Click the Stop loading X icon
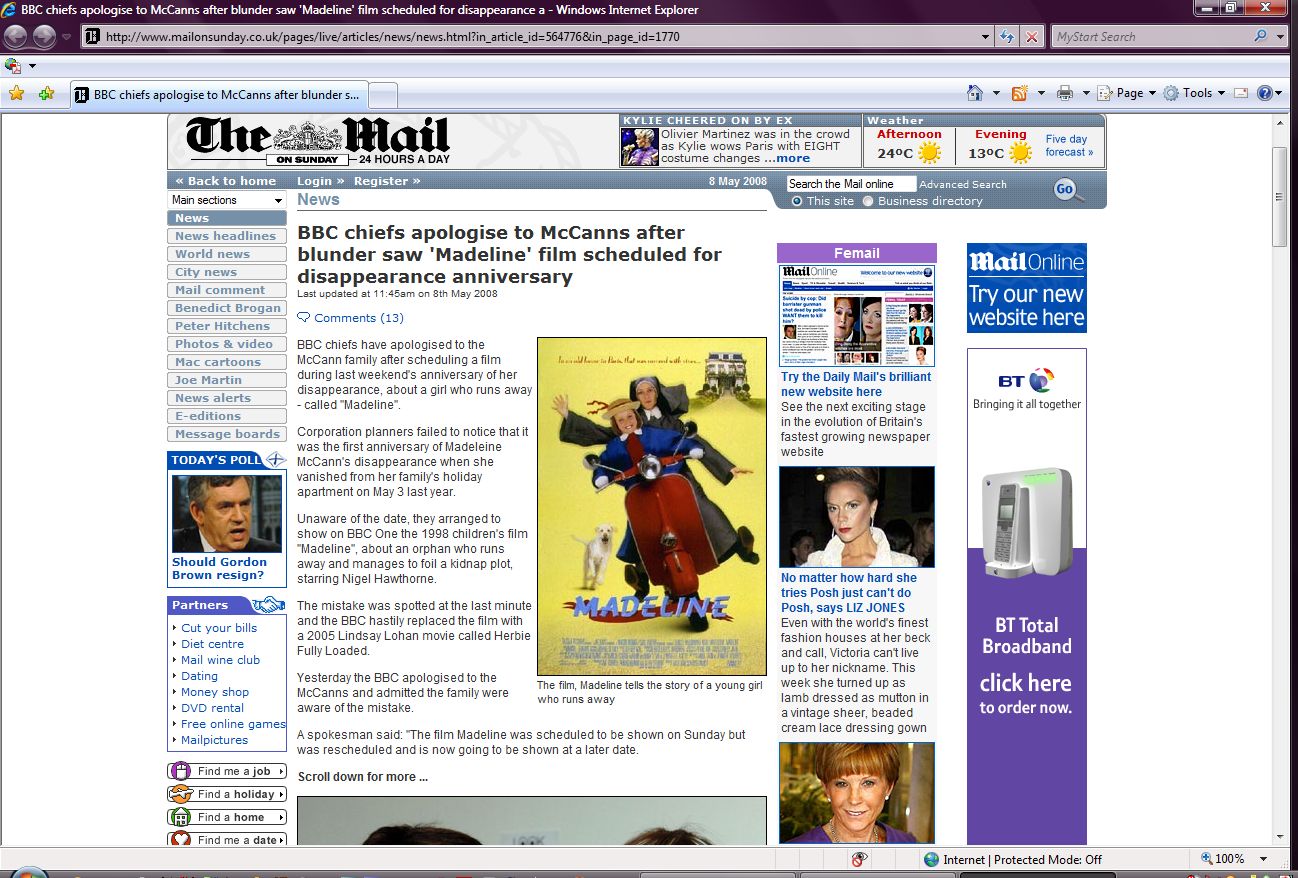This screenshot has height=878, width=1298. pos(1032,37)
